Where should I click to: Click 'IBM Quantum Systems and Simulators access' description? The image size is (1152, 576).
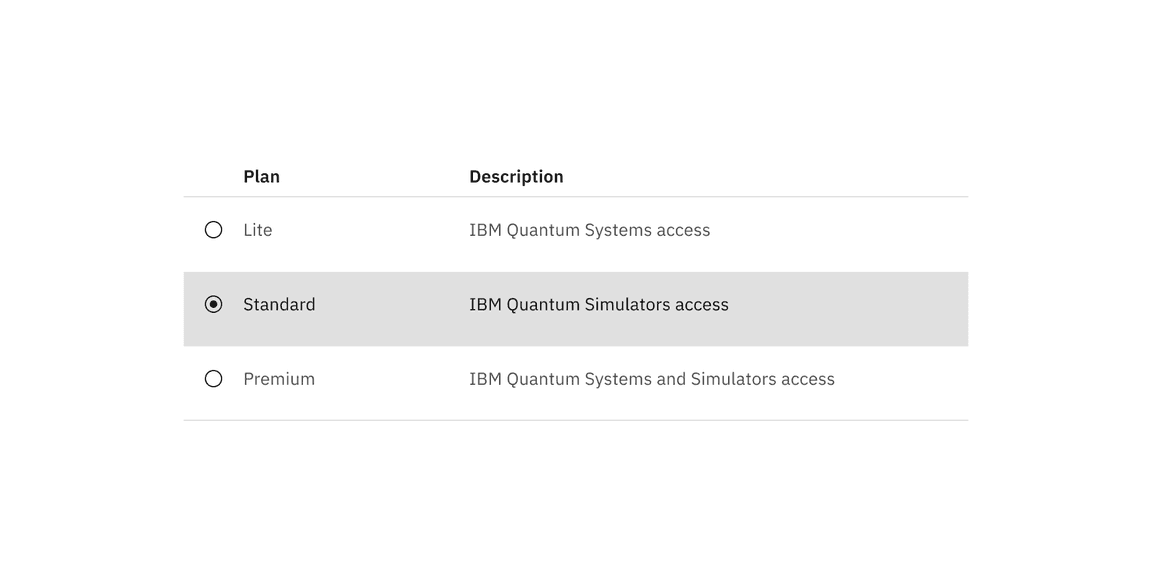coord(652,378)
